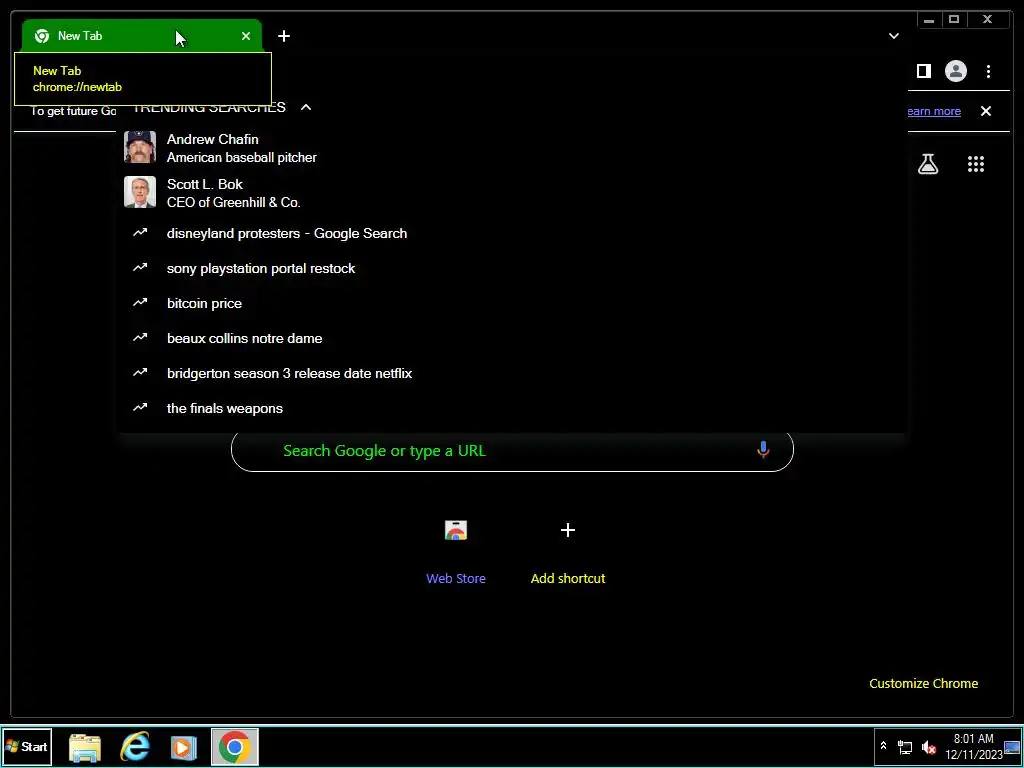Open network status tray icon
The width and height of the screenshot is (1024, 768).
[905, 746]
